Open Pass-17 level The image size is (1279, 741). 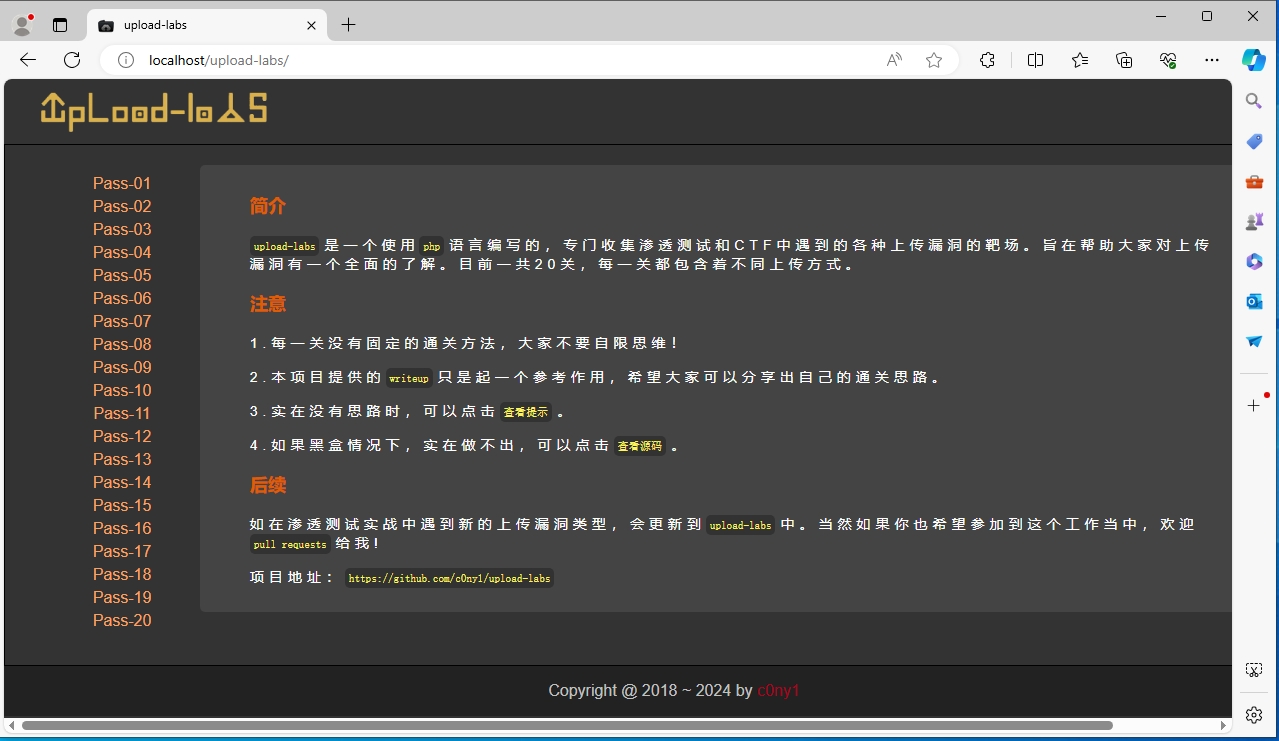122,551
